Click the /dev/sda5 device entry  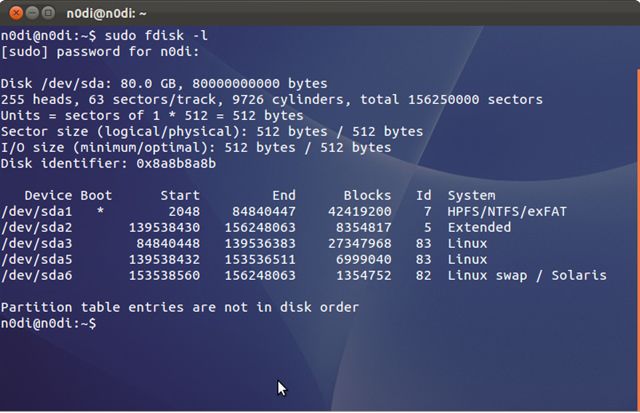37,259
